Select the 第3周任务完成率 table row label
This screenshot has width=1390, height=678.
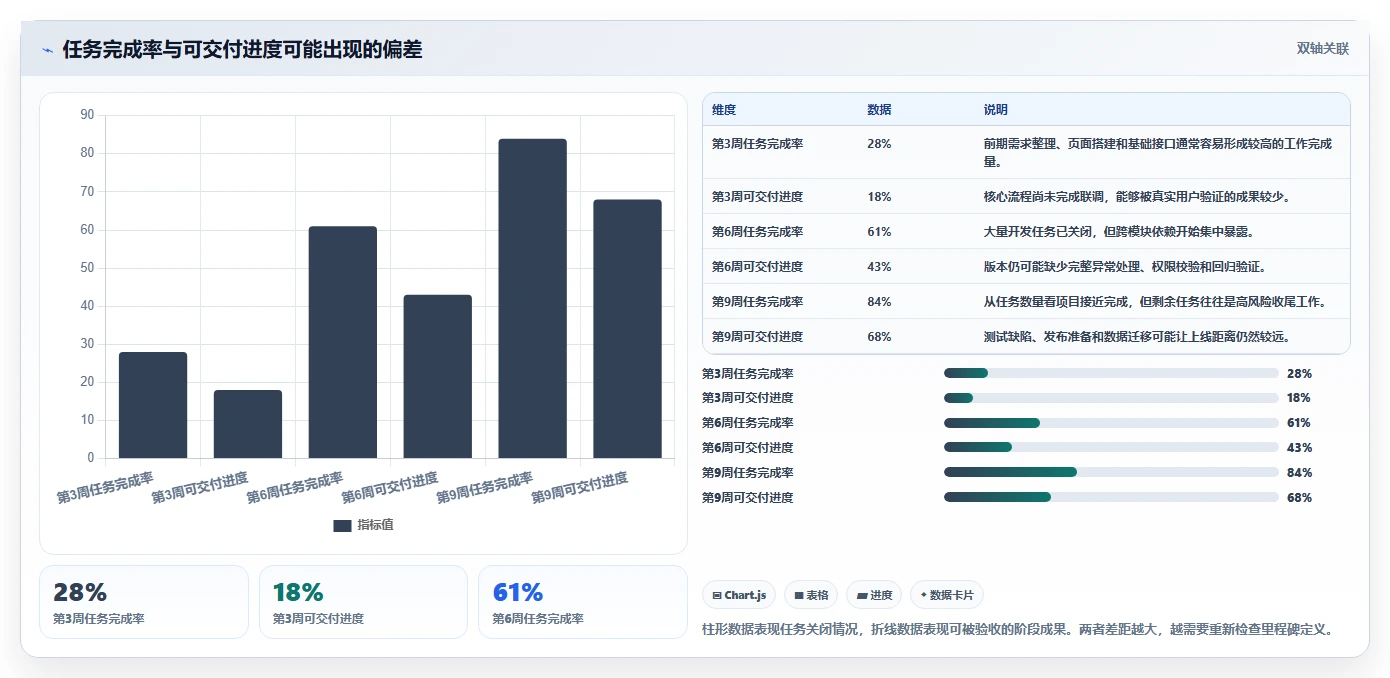[x=757, y=144]
